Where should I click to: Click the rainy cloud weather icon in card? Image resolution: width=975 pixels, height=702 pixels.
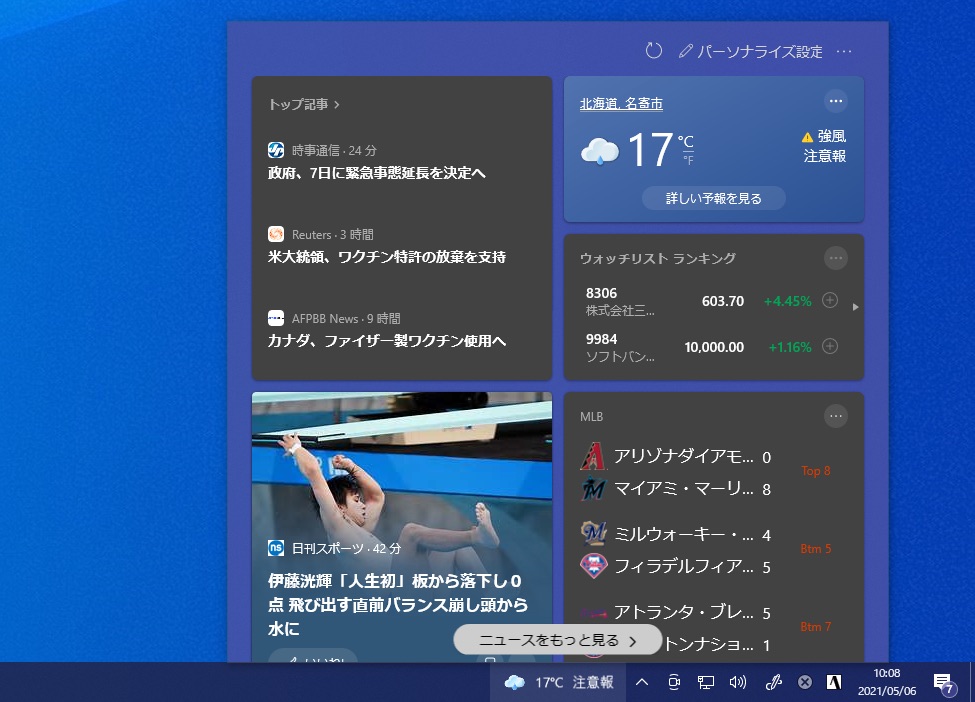599,151
